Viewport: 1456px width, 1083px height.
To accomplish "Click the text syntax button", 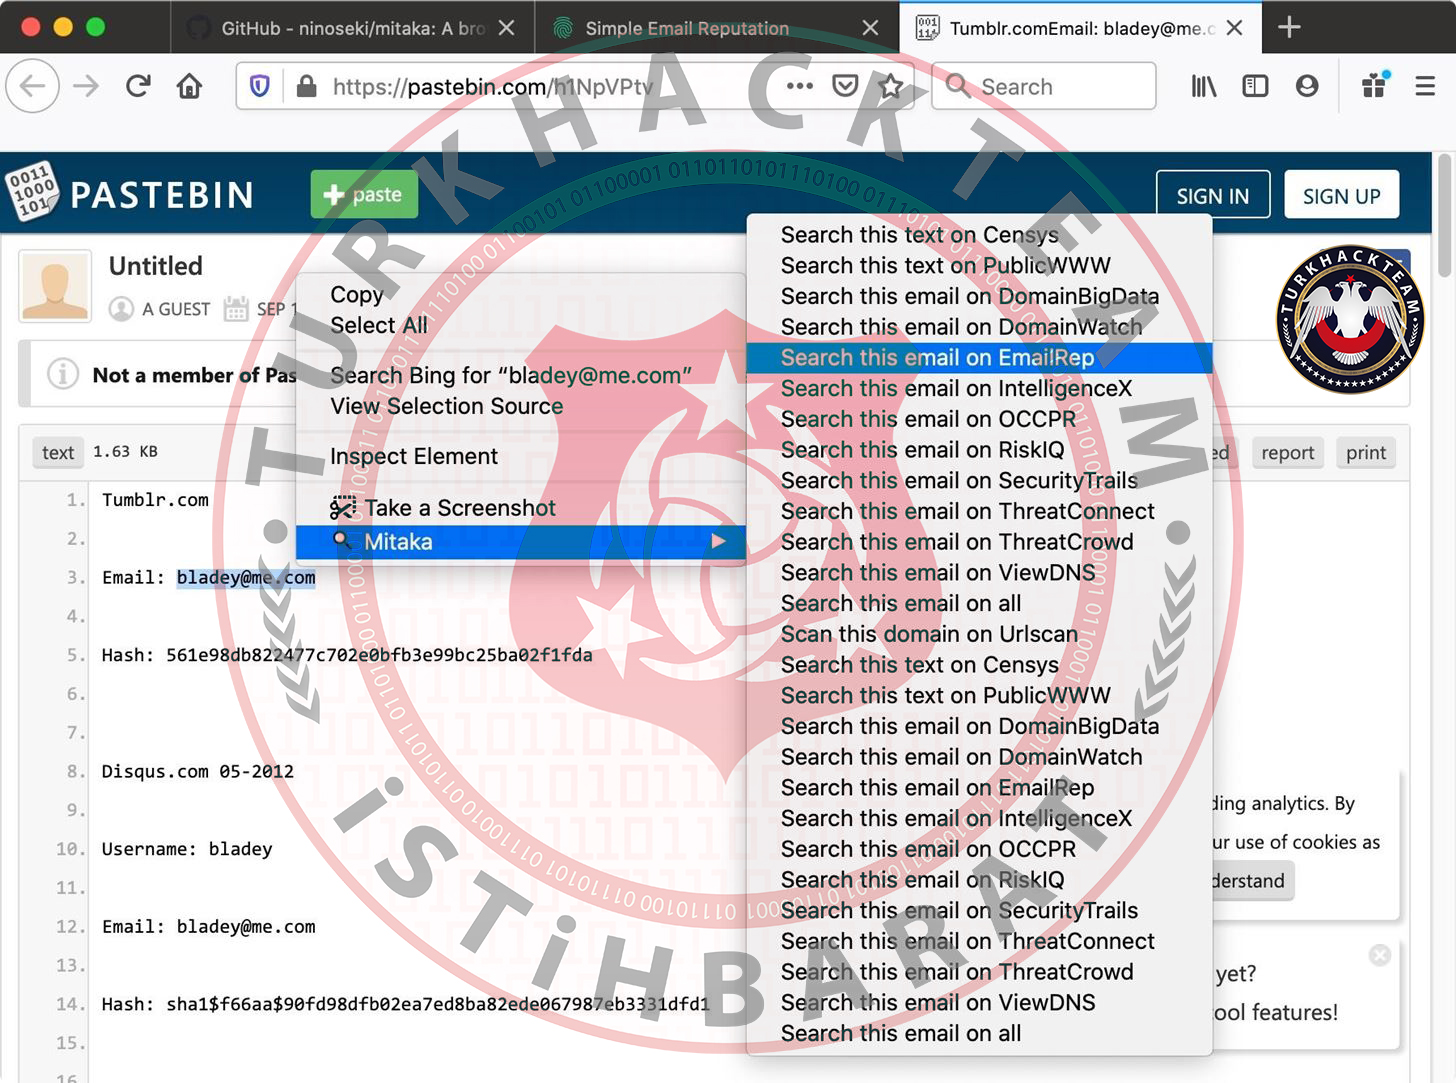I will tap(58, 452).
